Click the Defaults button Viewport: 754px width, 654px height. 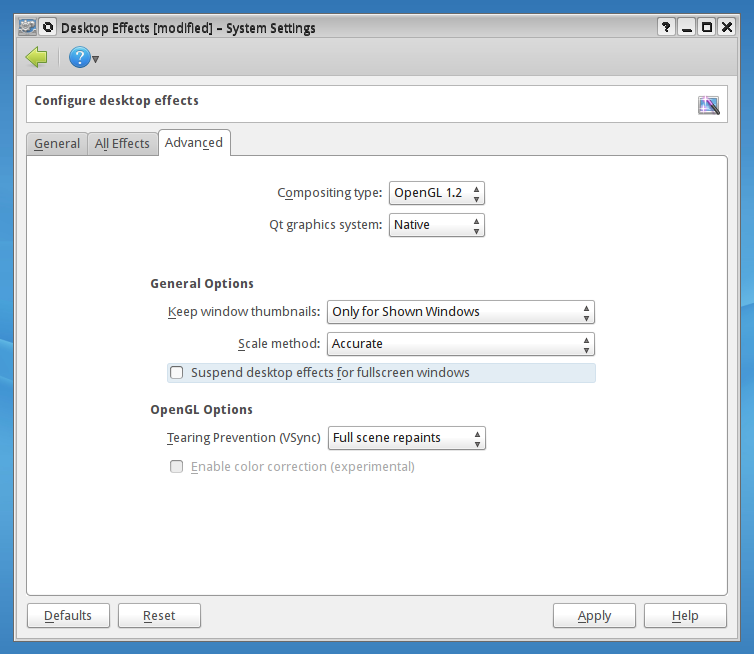[68, 616]
